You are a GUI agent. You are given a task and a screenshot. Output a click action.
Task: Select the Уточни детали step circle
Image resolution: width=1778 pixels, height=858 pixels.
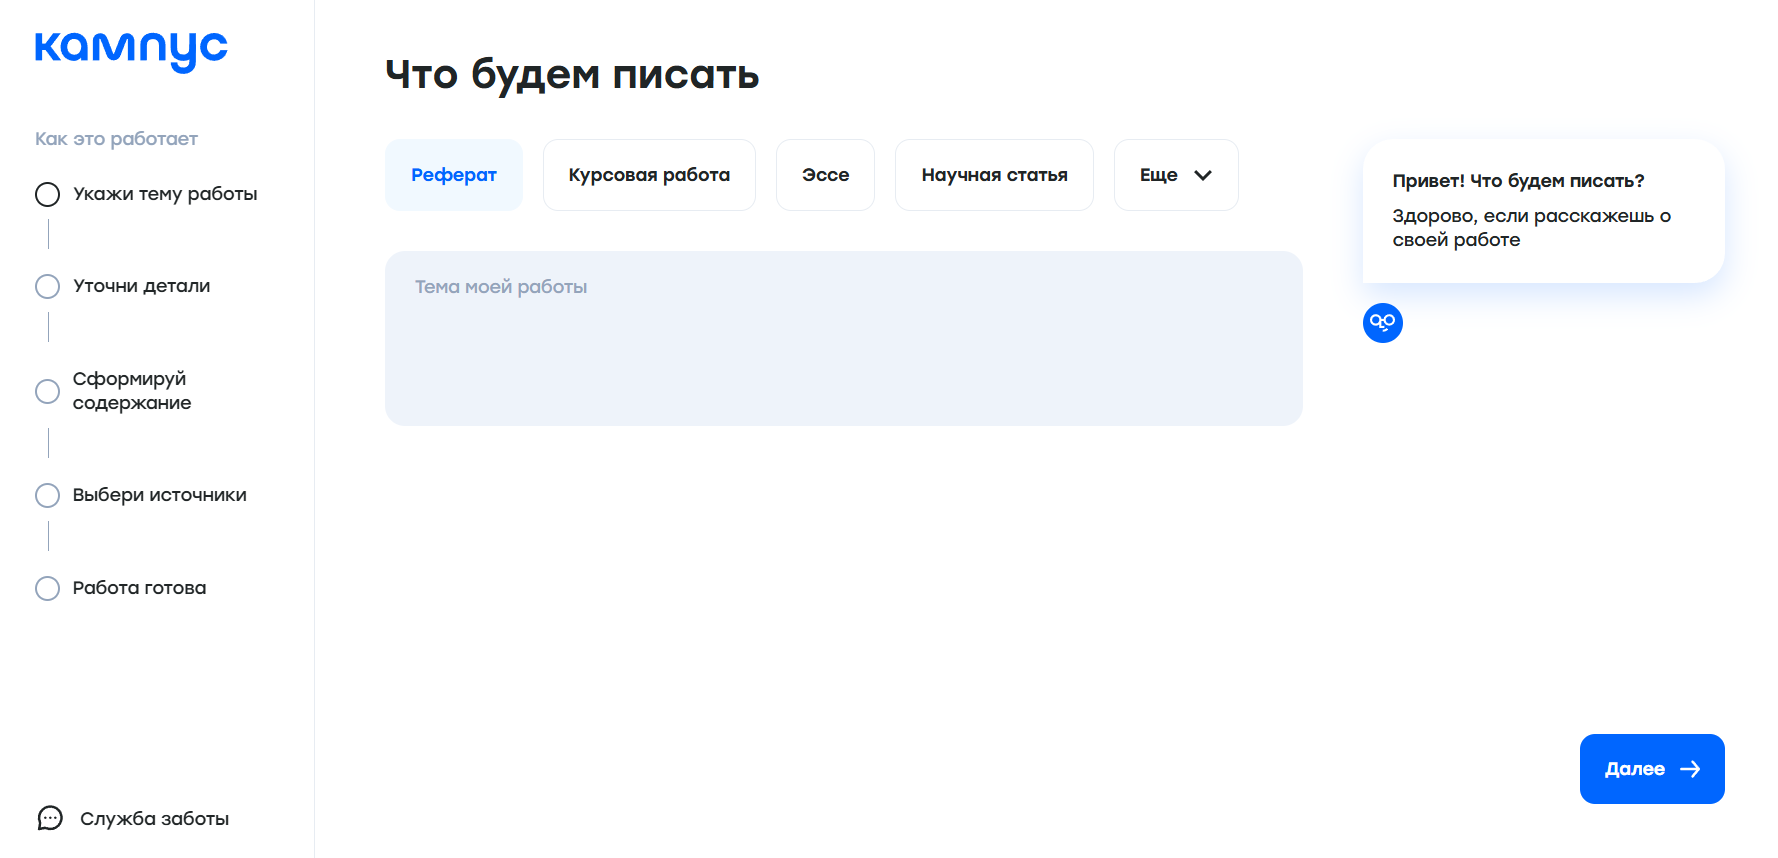point(47,286)
